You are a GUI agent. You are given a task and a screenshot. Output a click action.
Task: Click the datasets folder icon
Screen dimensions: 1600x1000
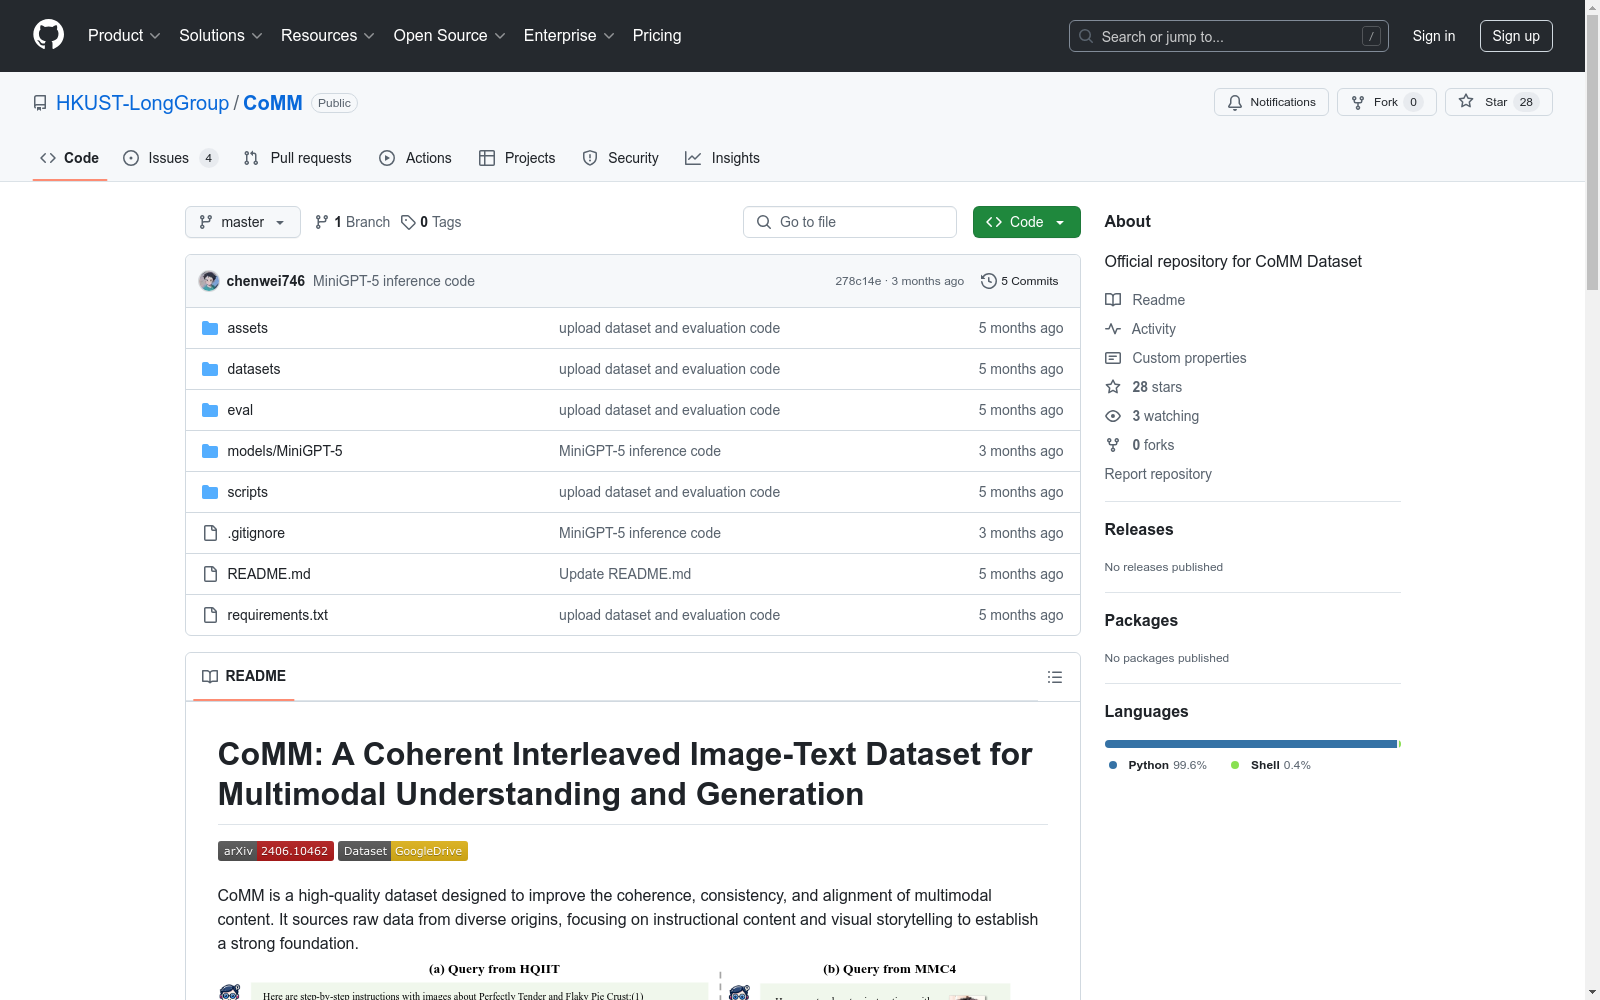[210, 369]
